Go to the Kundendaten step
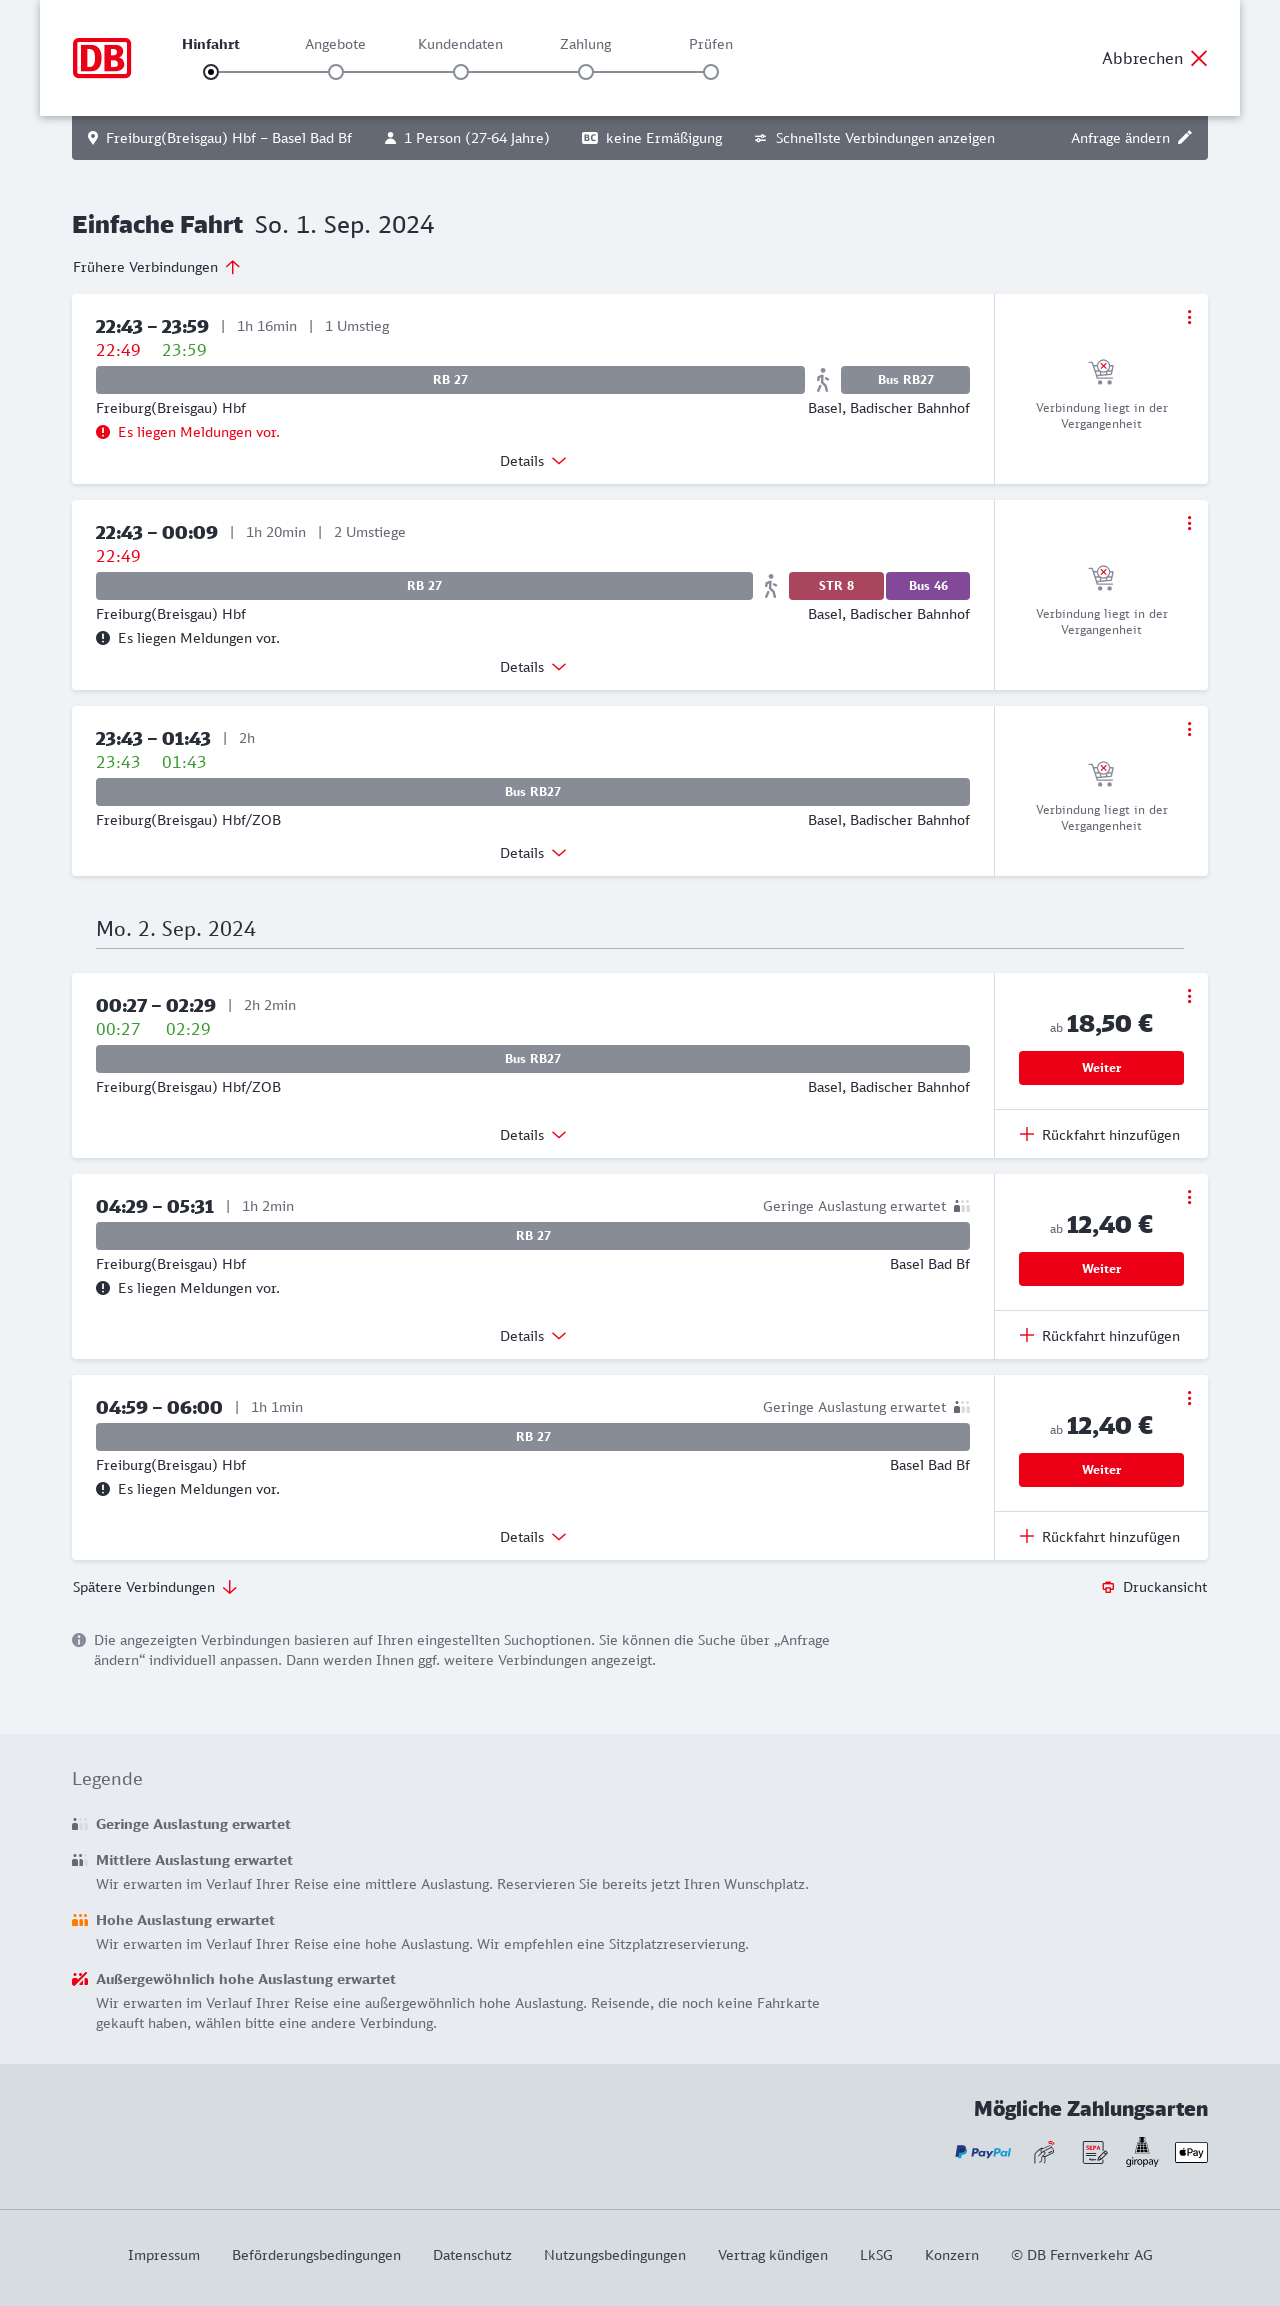1280x2306 pixels. (461, 71)
